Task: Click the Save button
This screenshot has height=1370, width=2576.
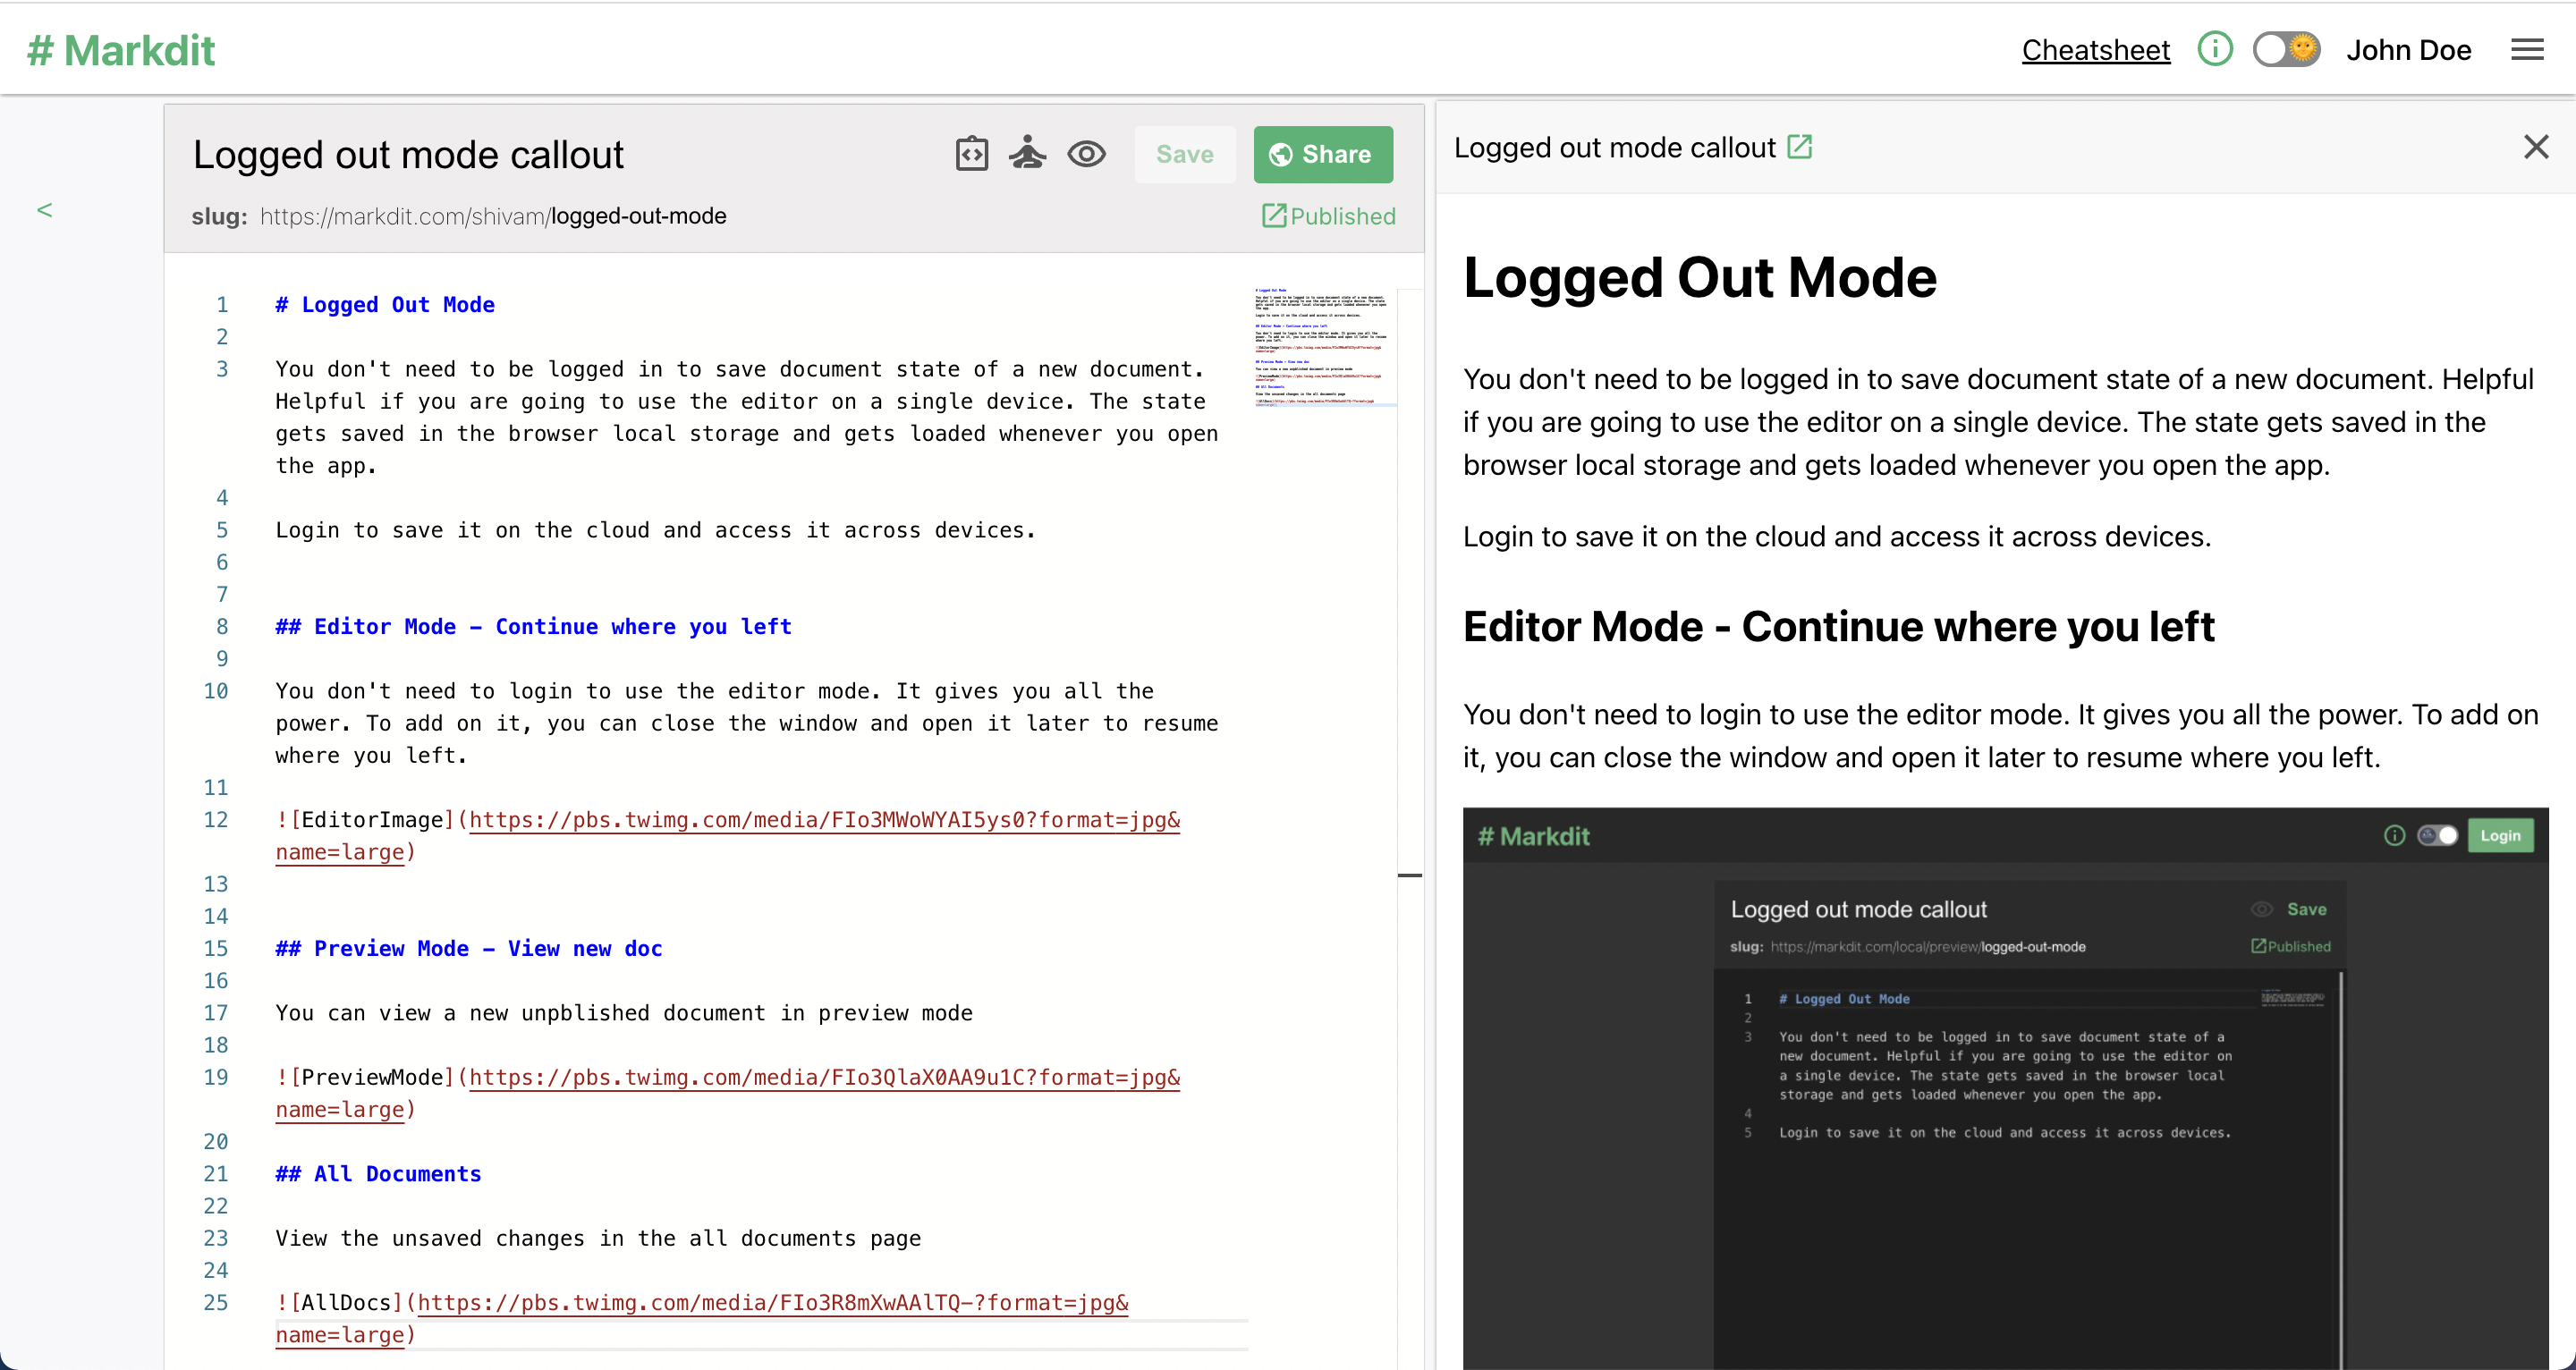Action: tap(1184, 154)
